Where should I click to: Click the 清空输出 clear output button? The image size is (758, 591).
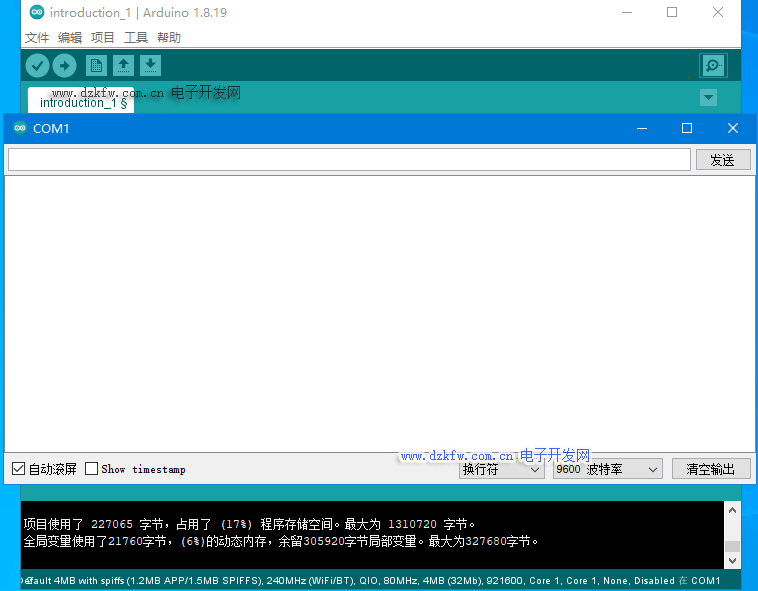pyautogui.click(x=710, y=469)
